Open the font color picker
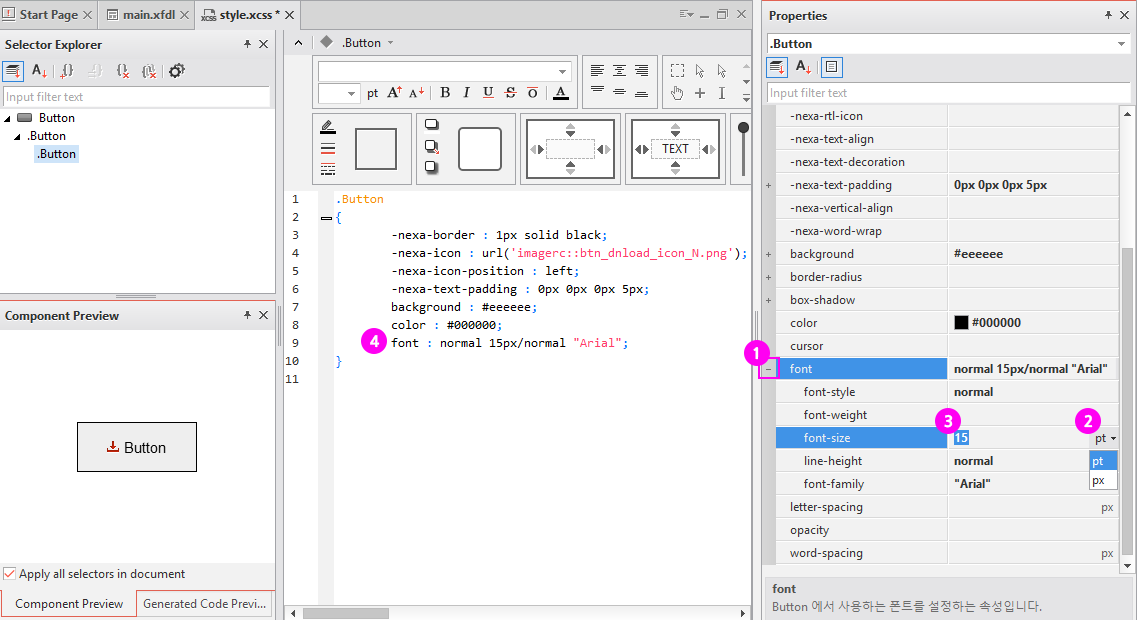Viewport: 1137px width, 620px height. tap(561, 93)
